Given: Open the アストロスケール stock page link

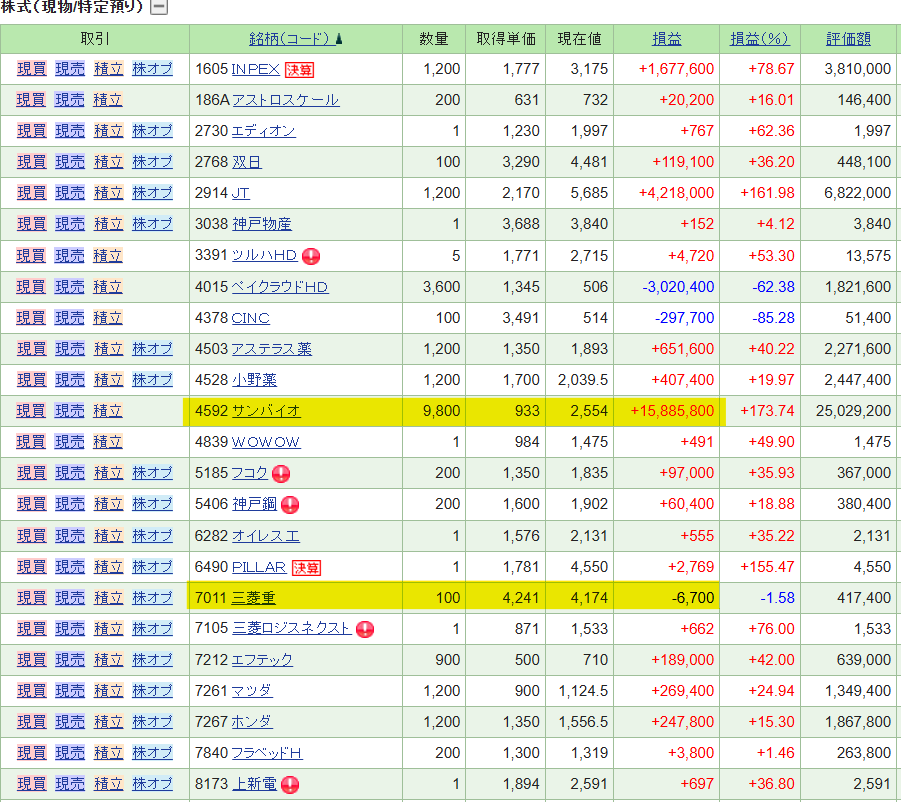Looking at the screenshot, I should coord(285,100).
